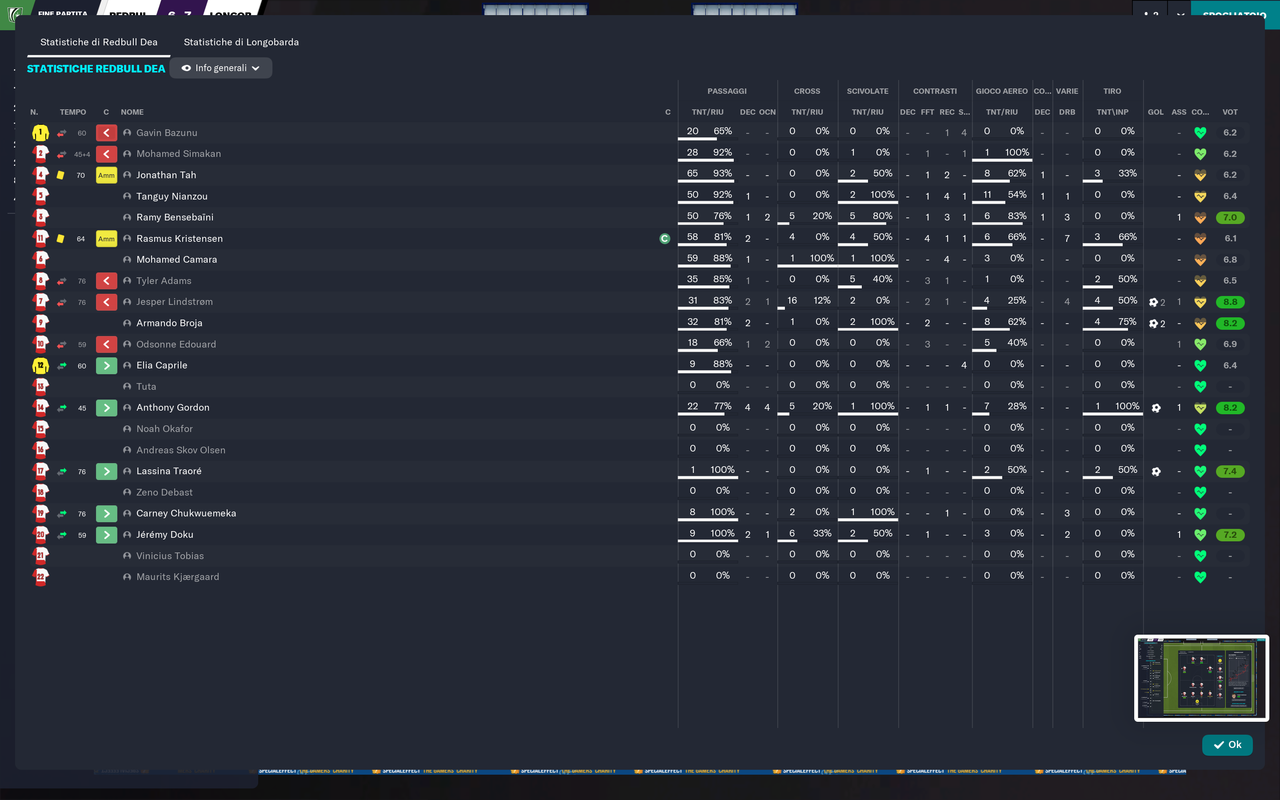Open the profile of player Jonathan Tah
This screenshot has width=1280, height=800.
(166, 175)
